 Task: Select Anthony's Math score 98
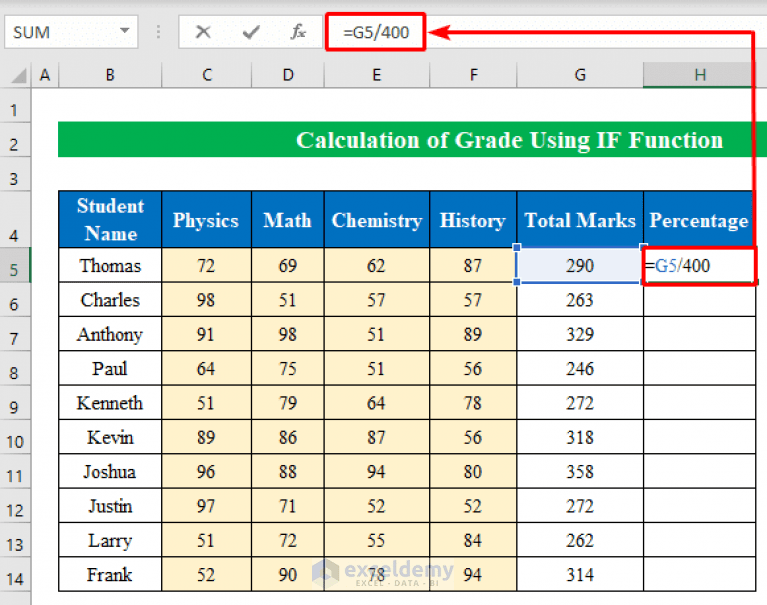(288, 334)
